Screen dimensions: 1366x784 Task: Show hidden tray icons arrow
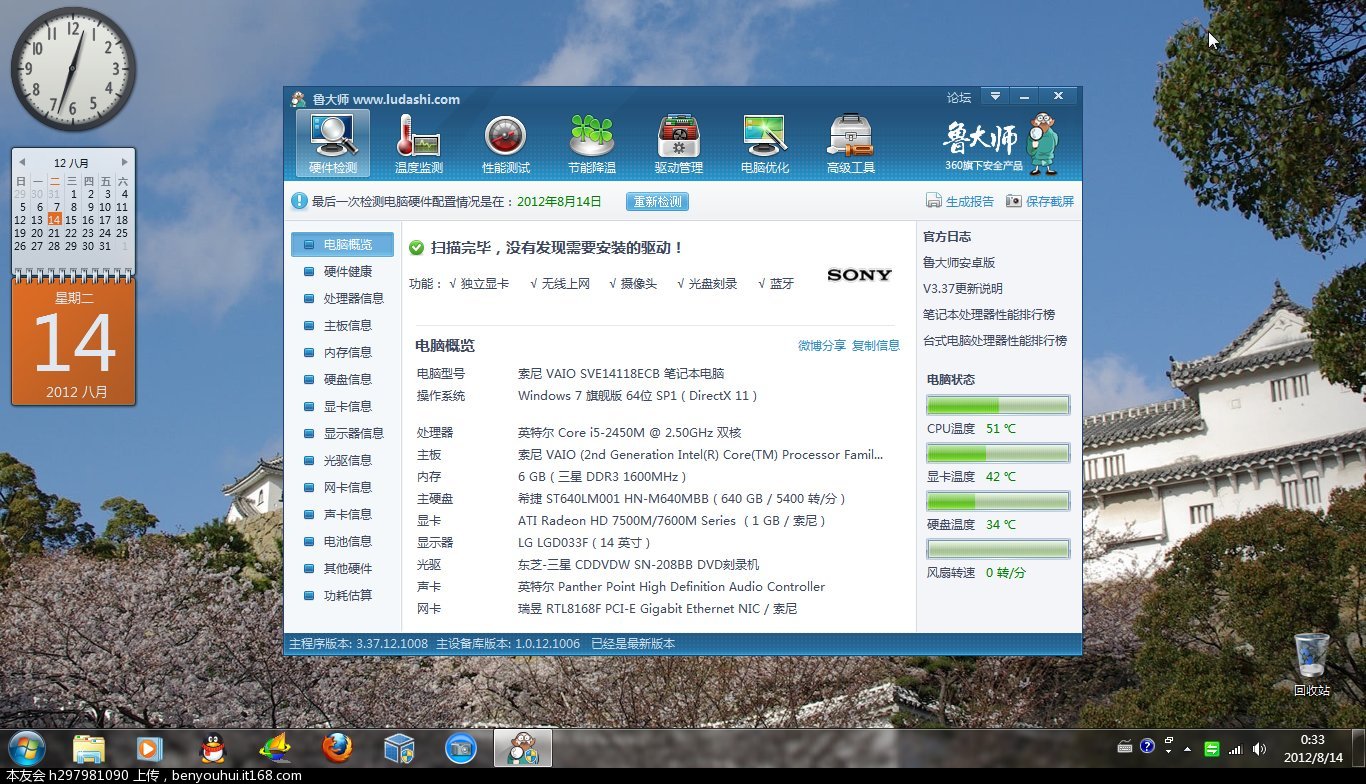1188,748
